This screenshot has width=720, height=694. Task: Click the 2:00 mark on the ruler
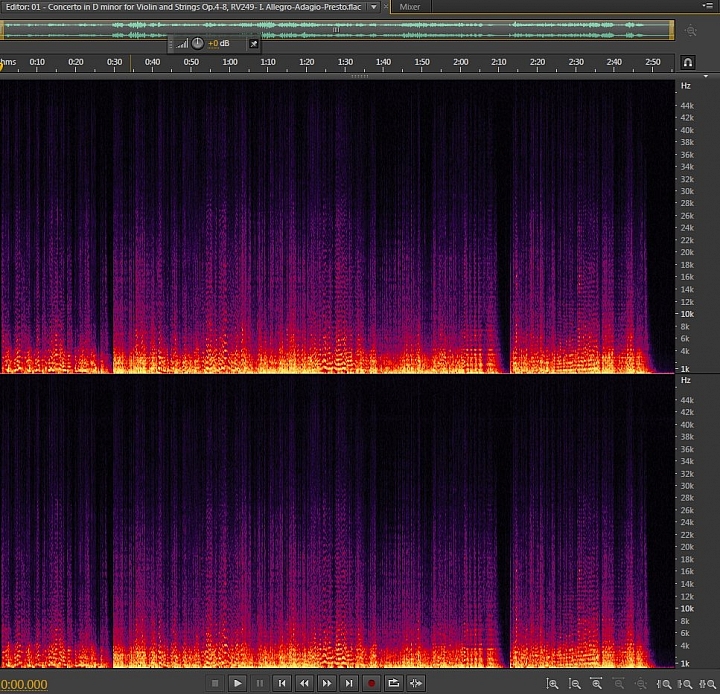tap(461, 62)
